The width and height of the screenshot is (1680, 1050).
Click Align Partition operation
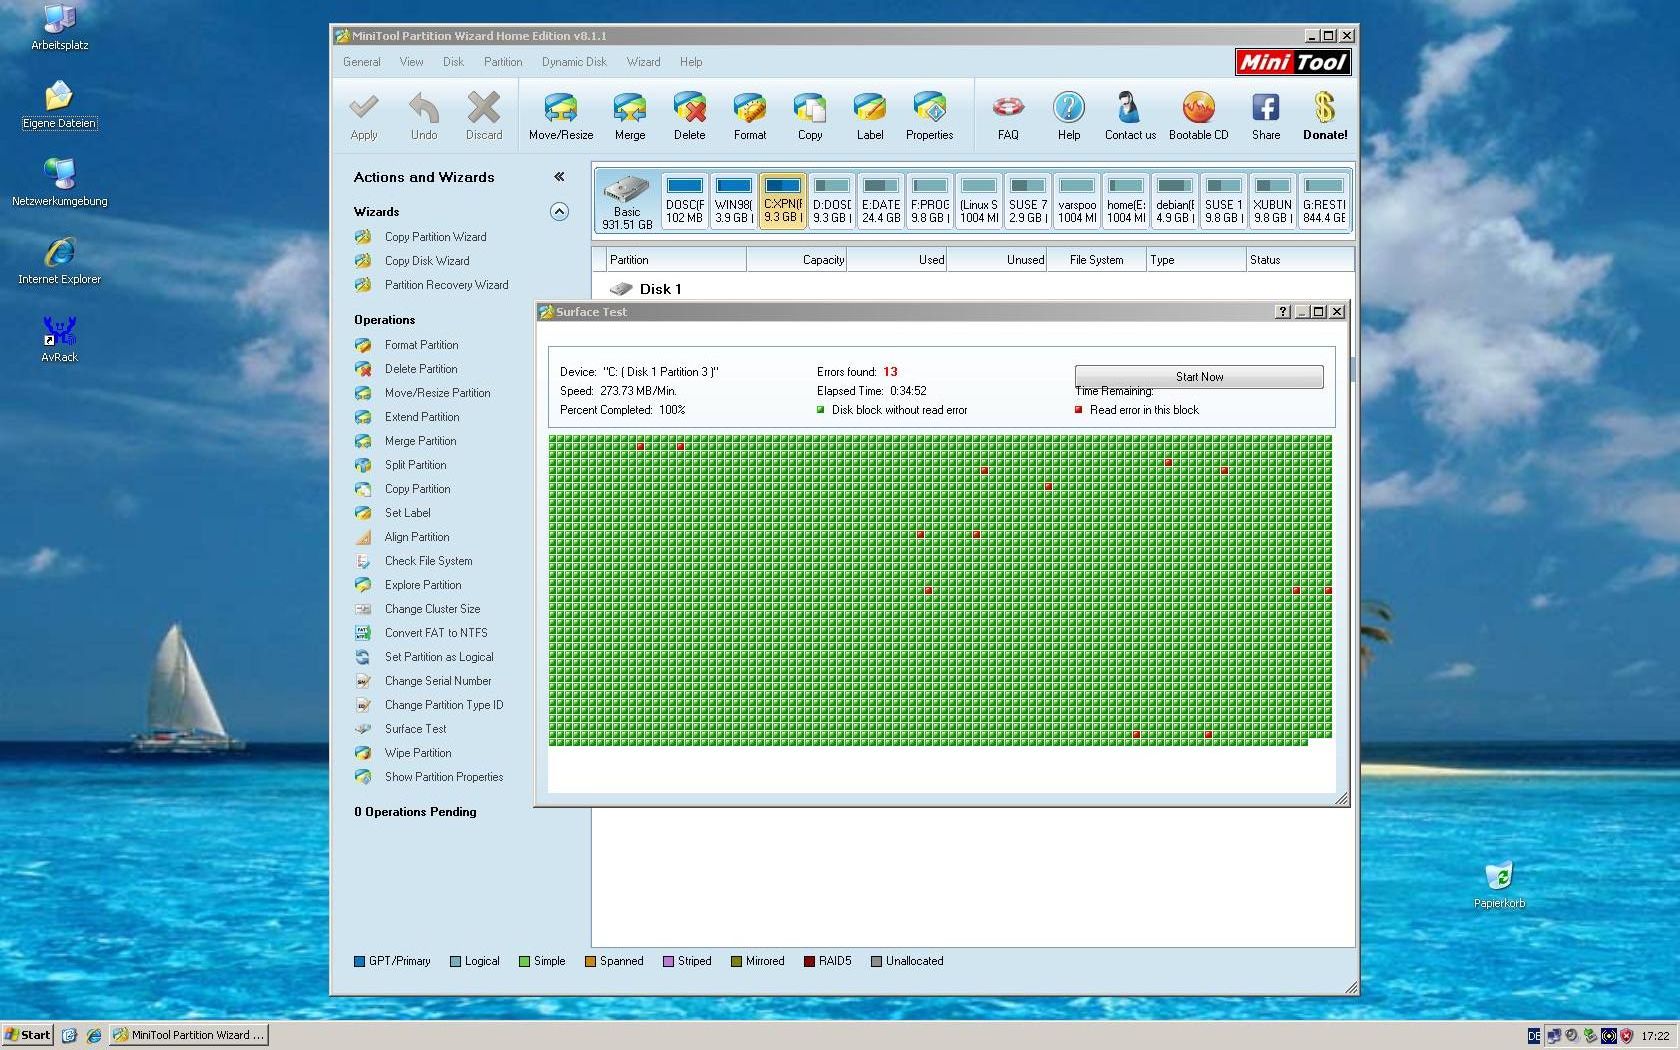417,537
